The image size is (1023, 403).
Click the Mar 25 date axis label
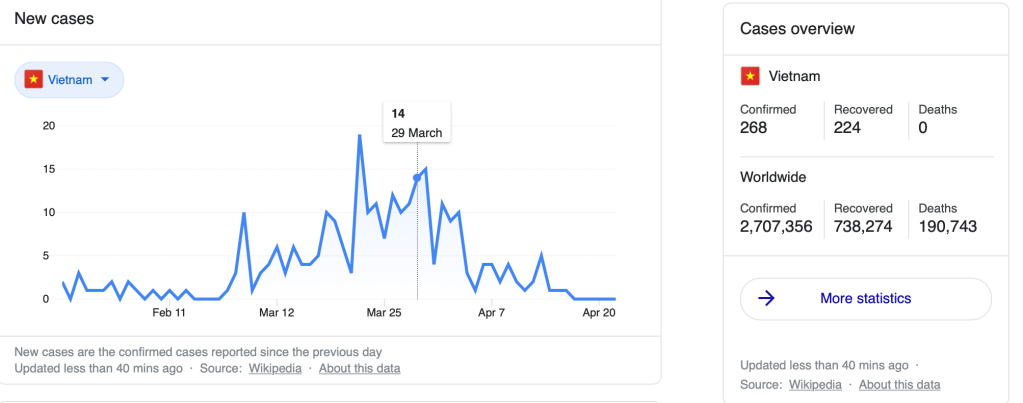[384, 313]
